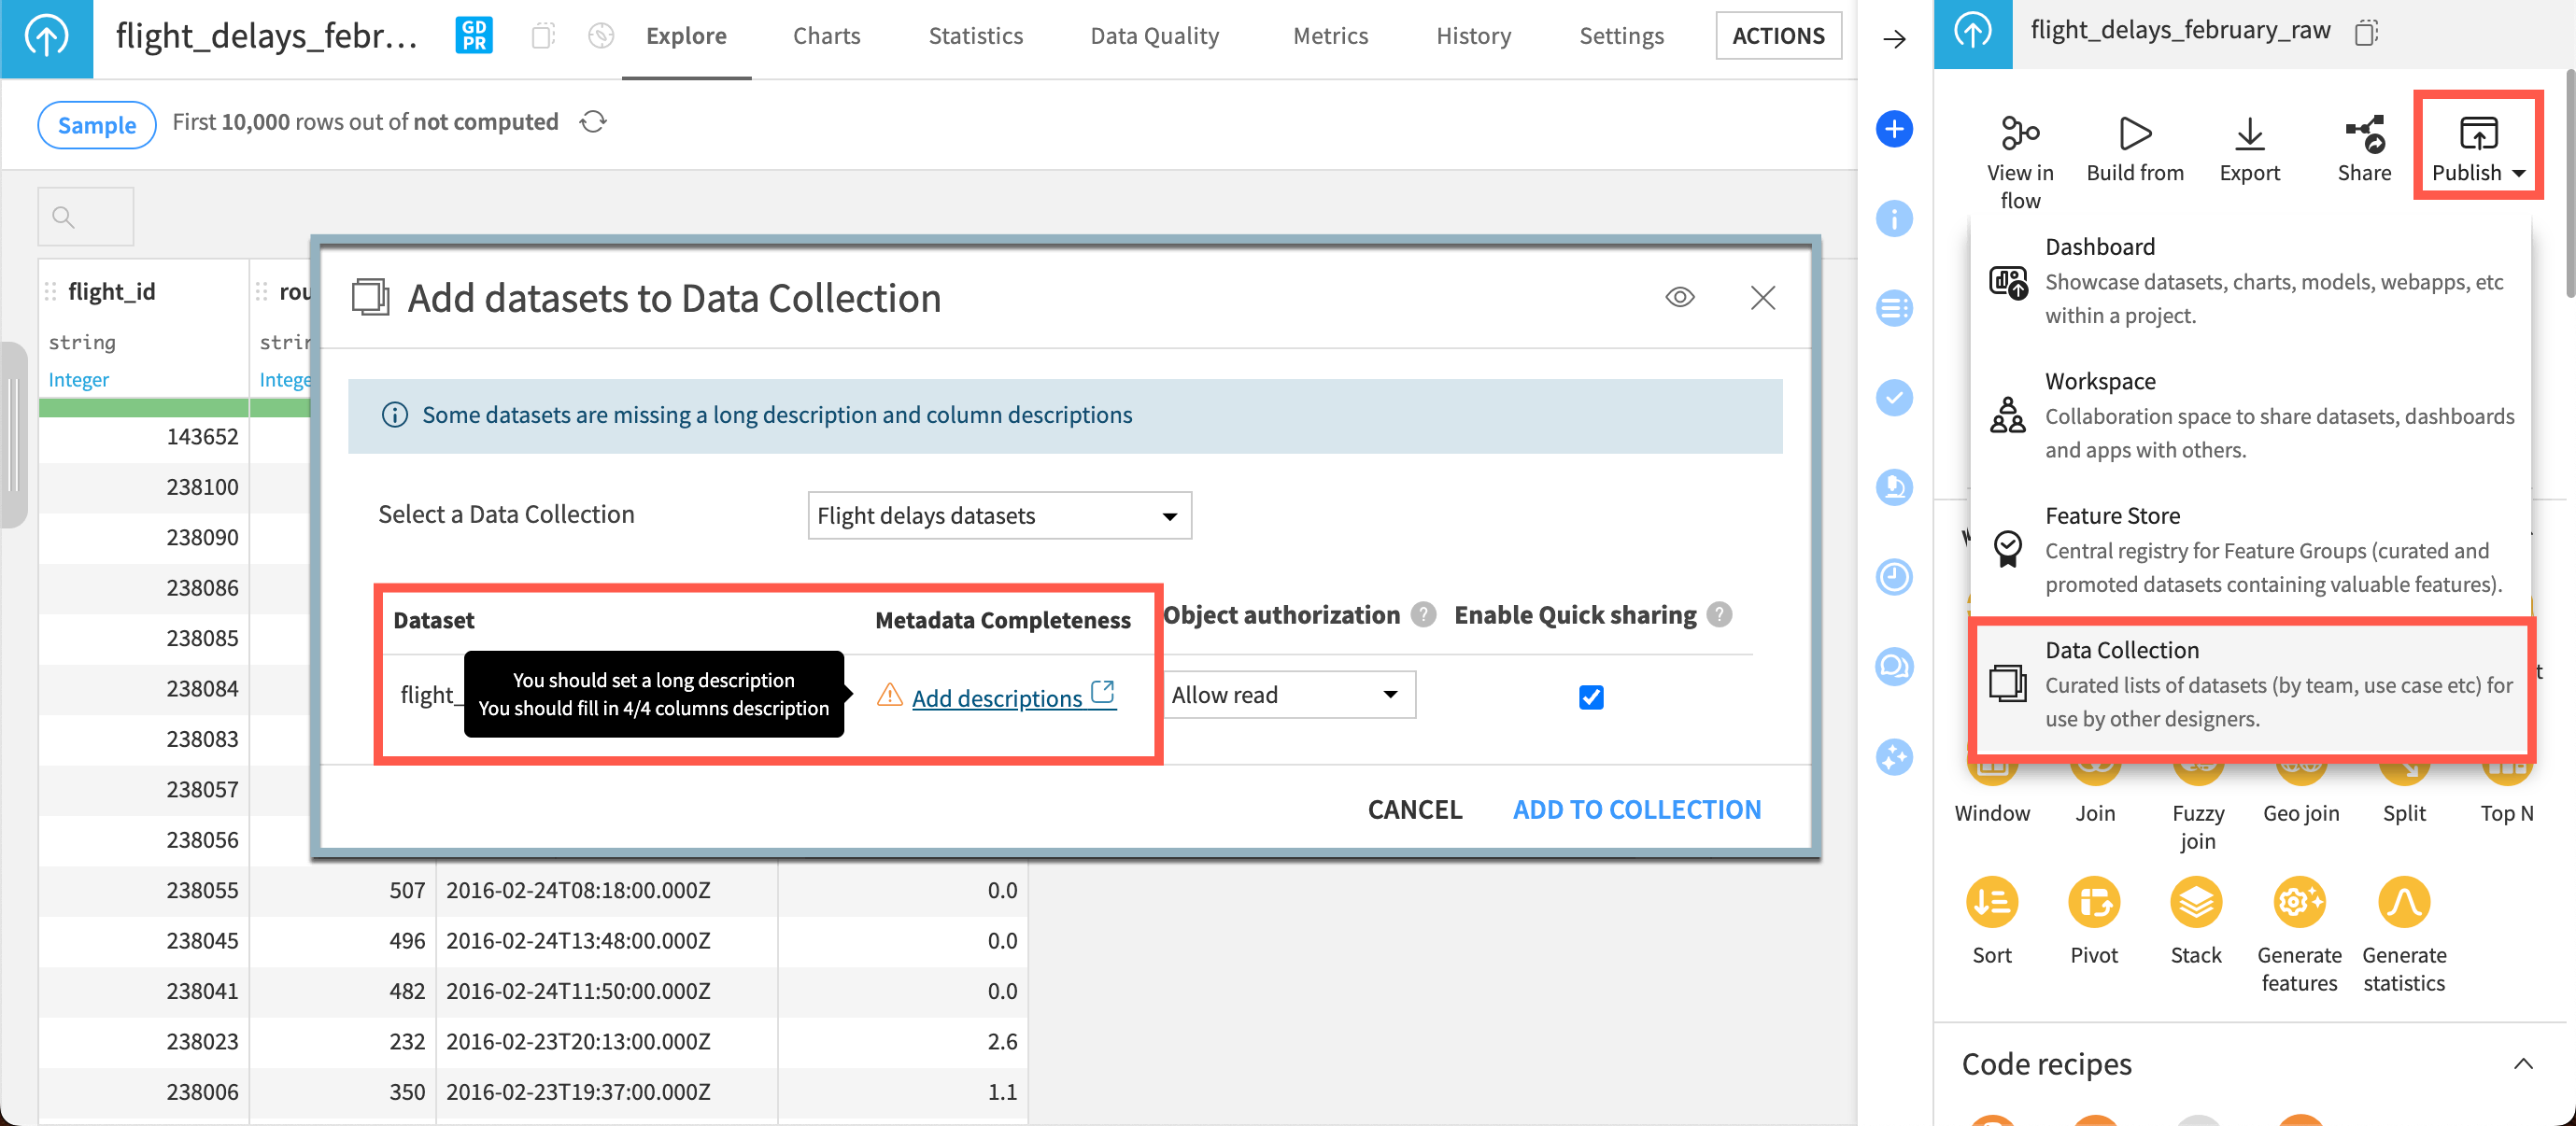Uncheck Enable Quick sharing
The width and height of the screenshot is (2576, 1126).
tap(1590, 697)
